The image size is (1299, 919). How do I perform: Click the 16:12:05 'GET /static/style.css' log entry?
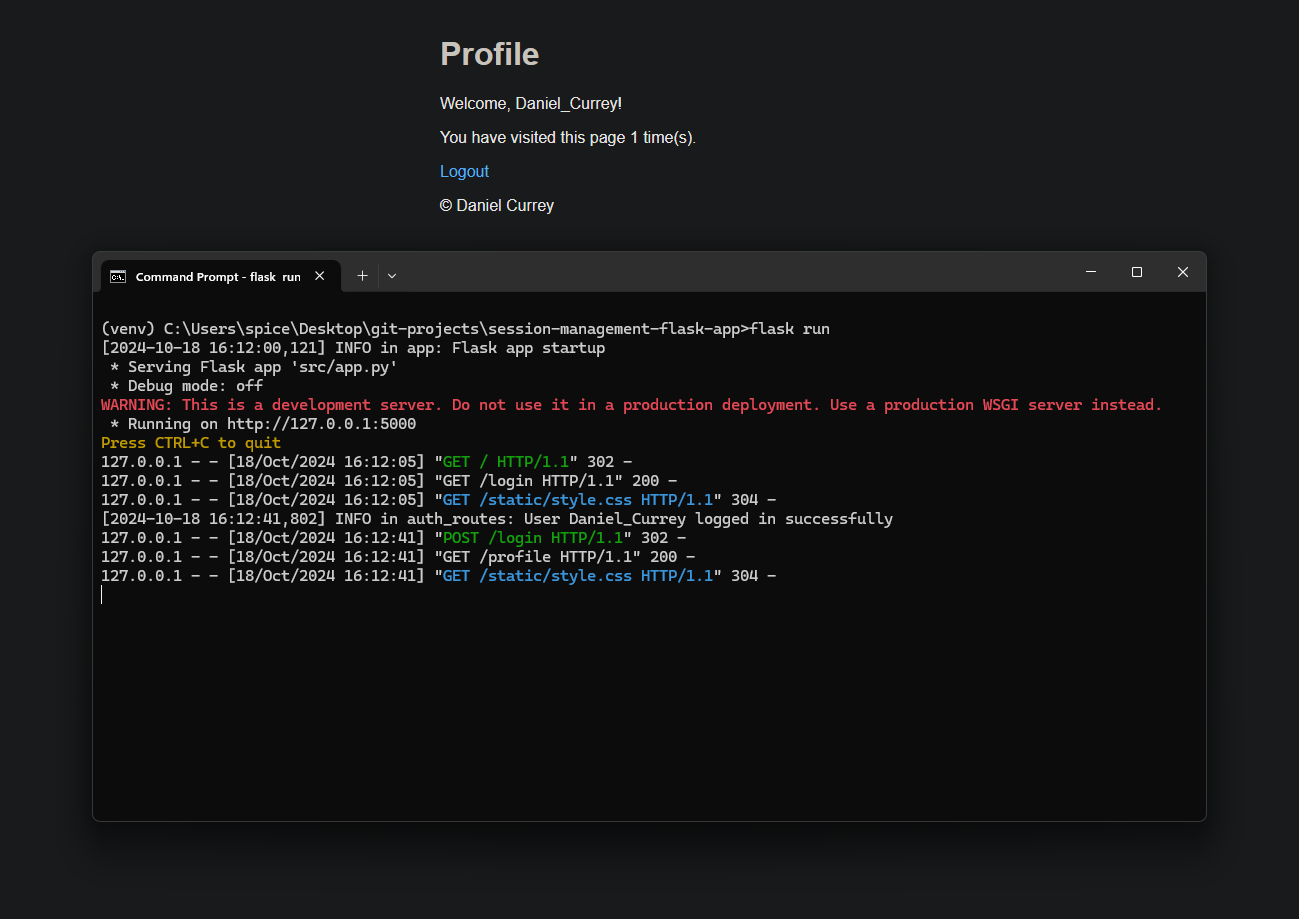439,500
